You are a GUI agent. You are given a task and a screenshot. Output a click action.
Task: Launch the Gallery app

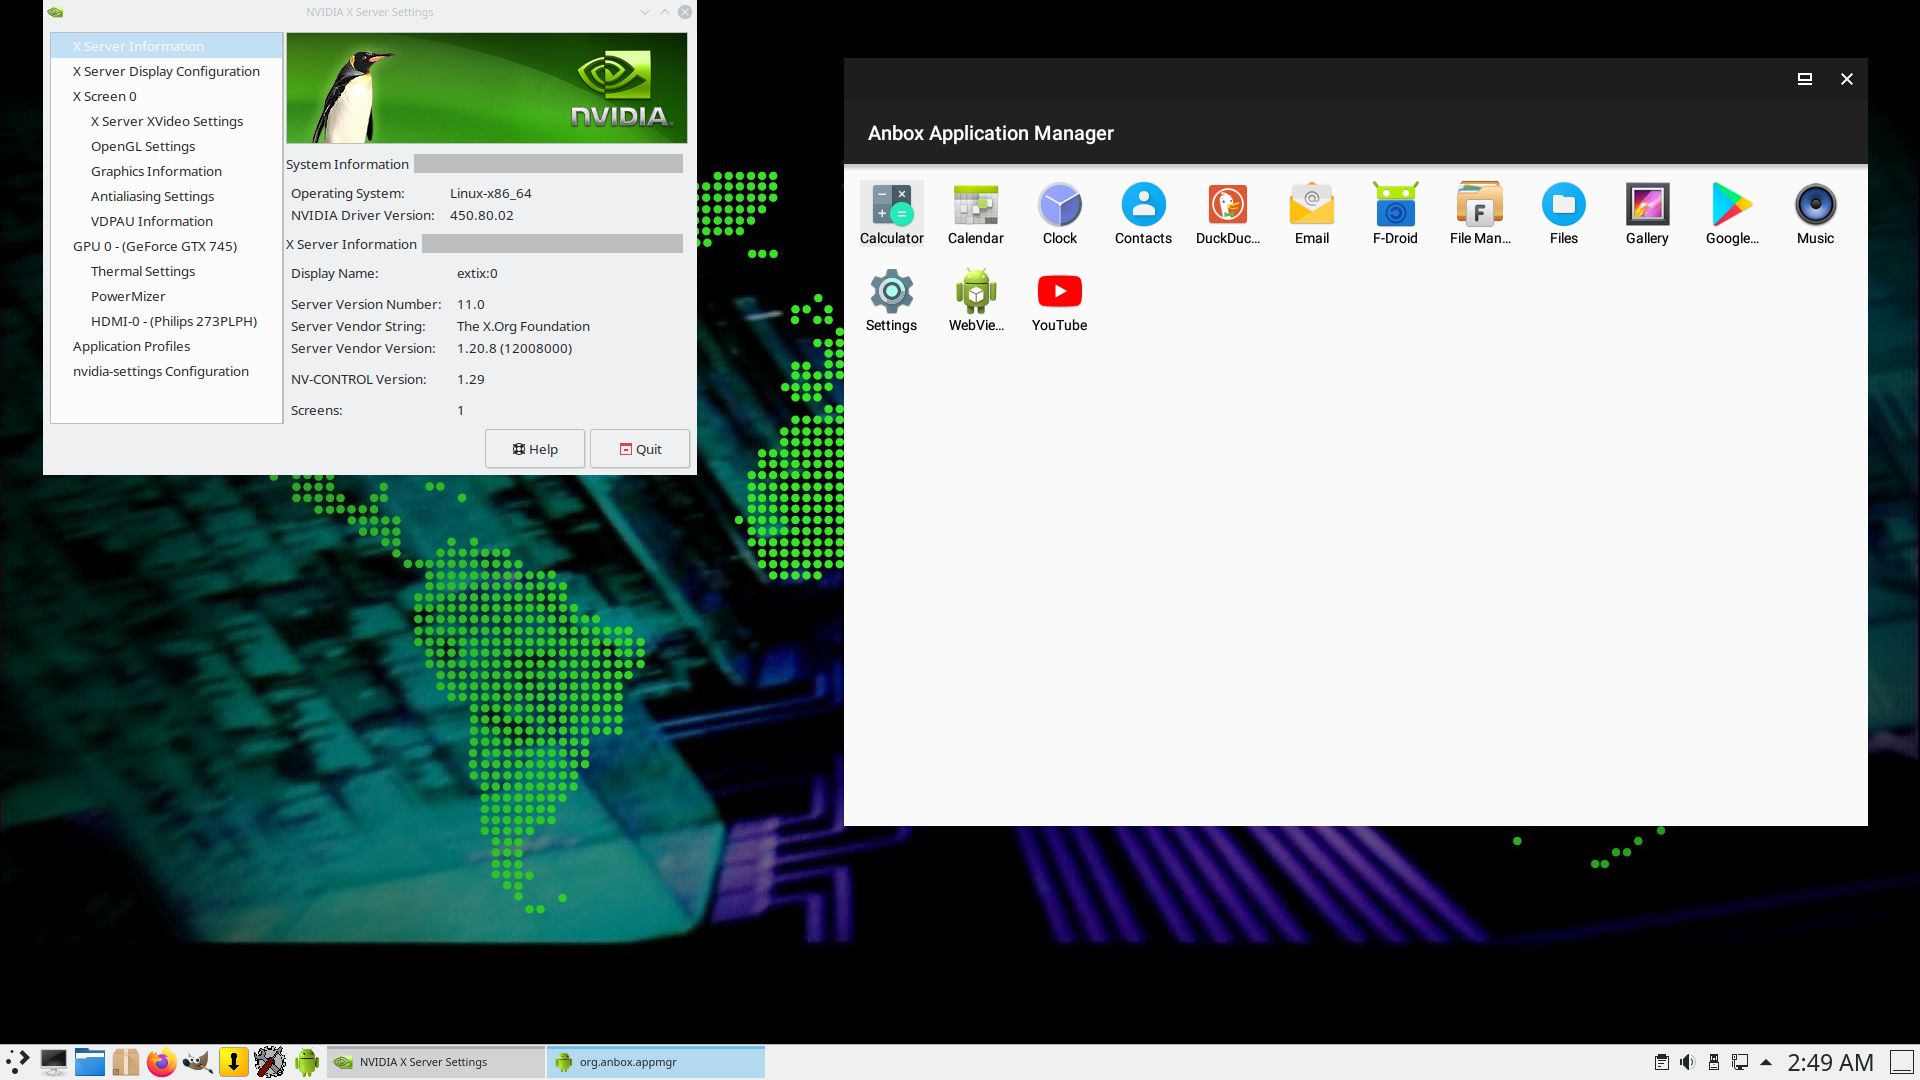pos(1647,214)
